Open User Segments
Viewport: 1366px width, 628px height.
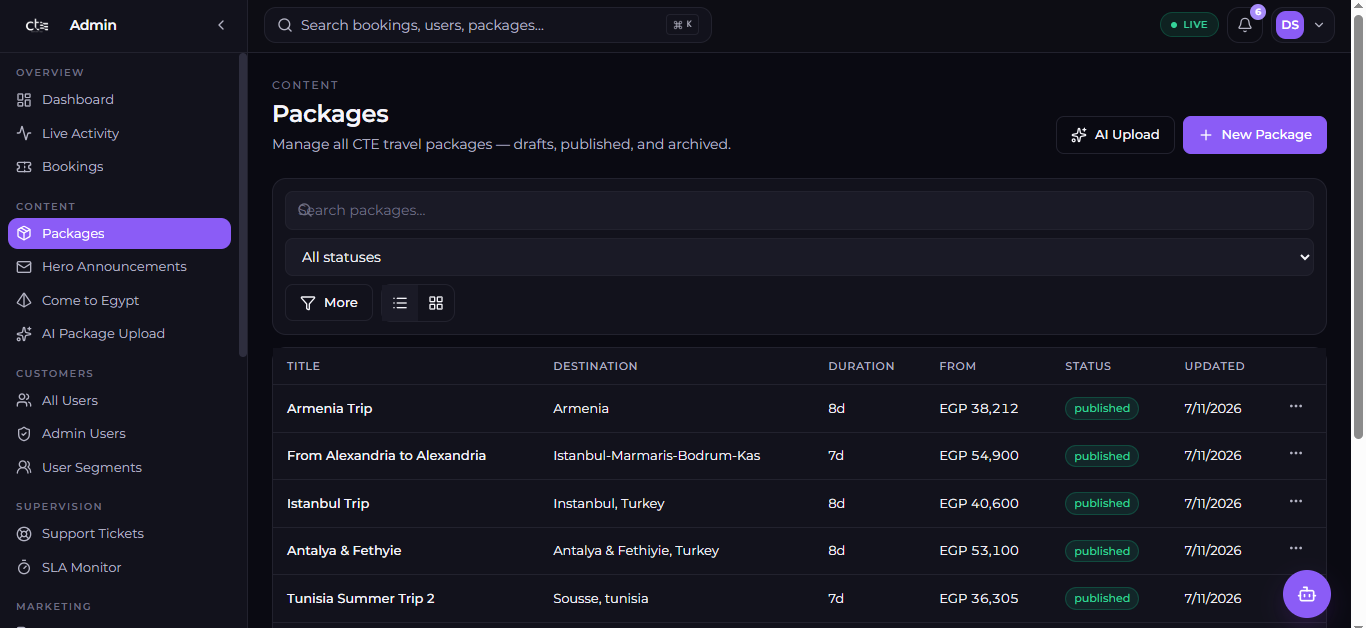pos(119,467)
